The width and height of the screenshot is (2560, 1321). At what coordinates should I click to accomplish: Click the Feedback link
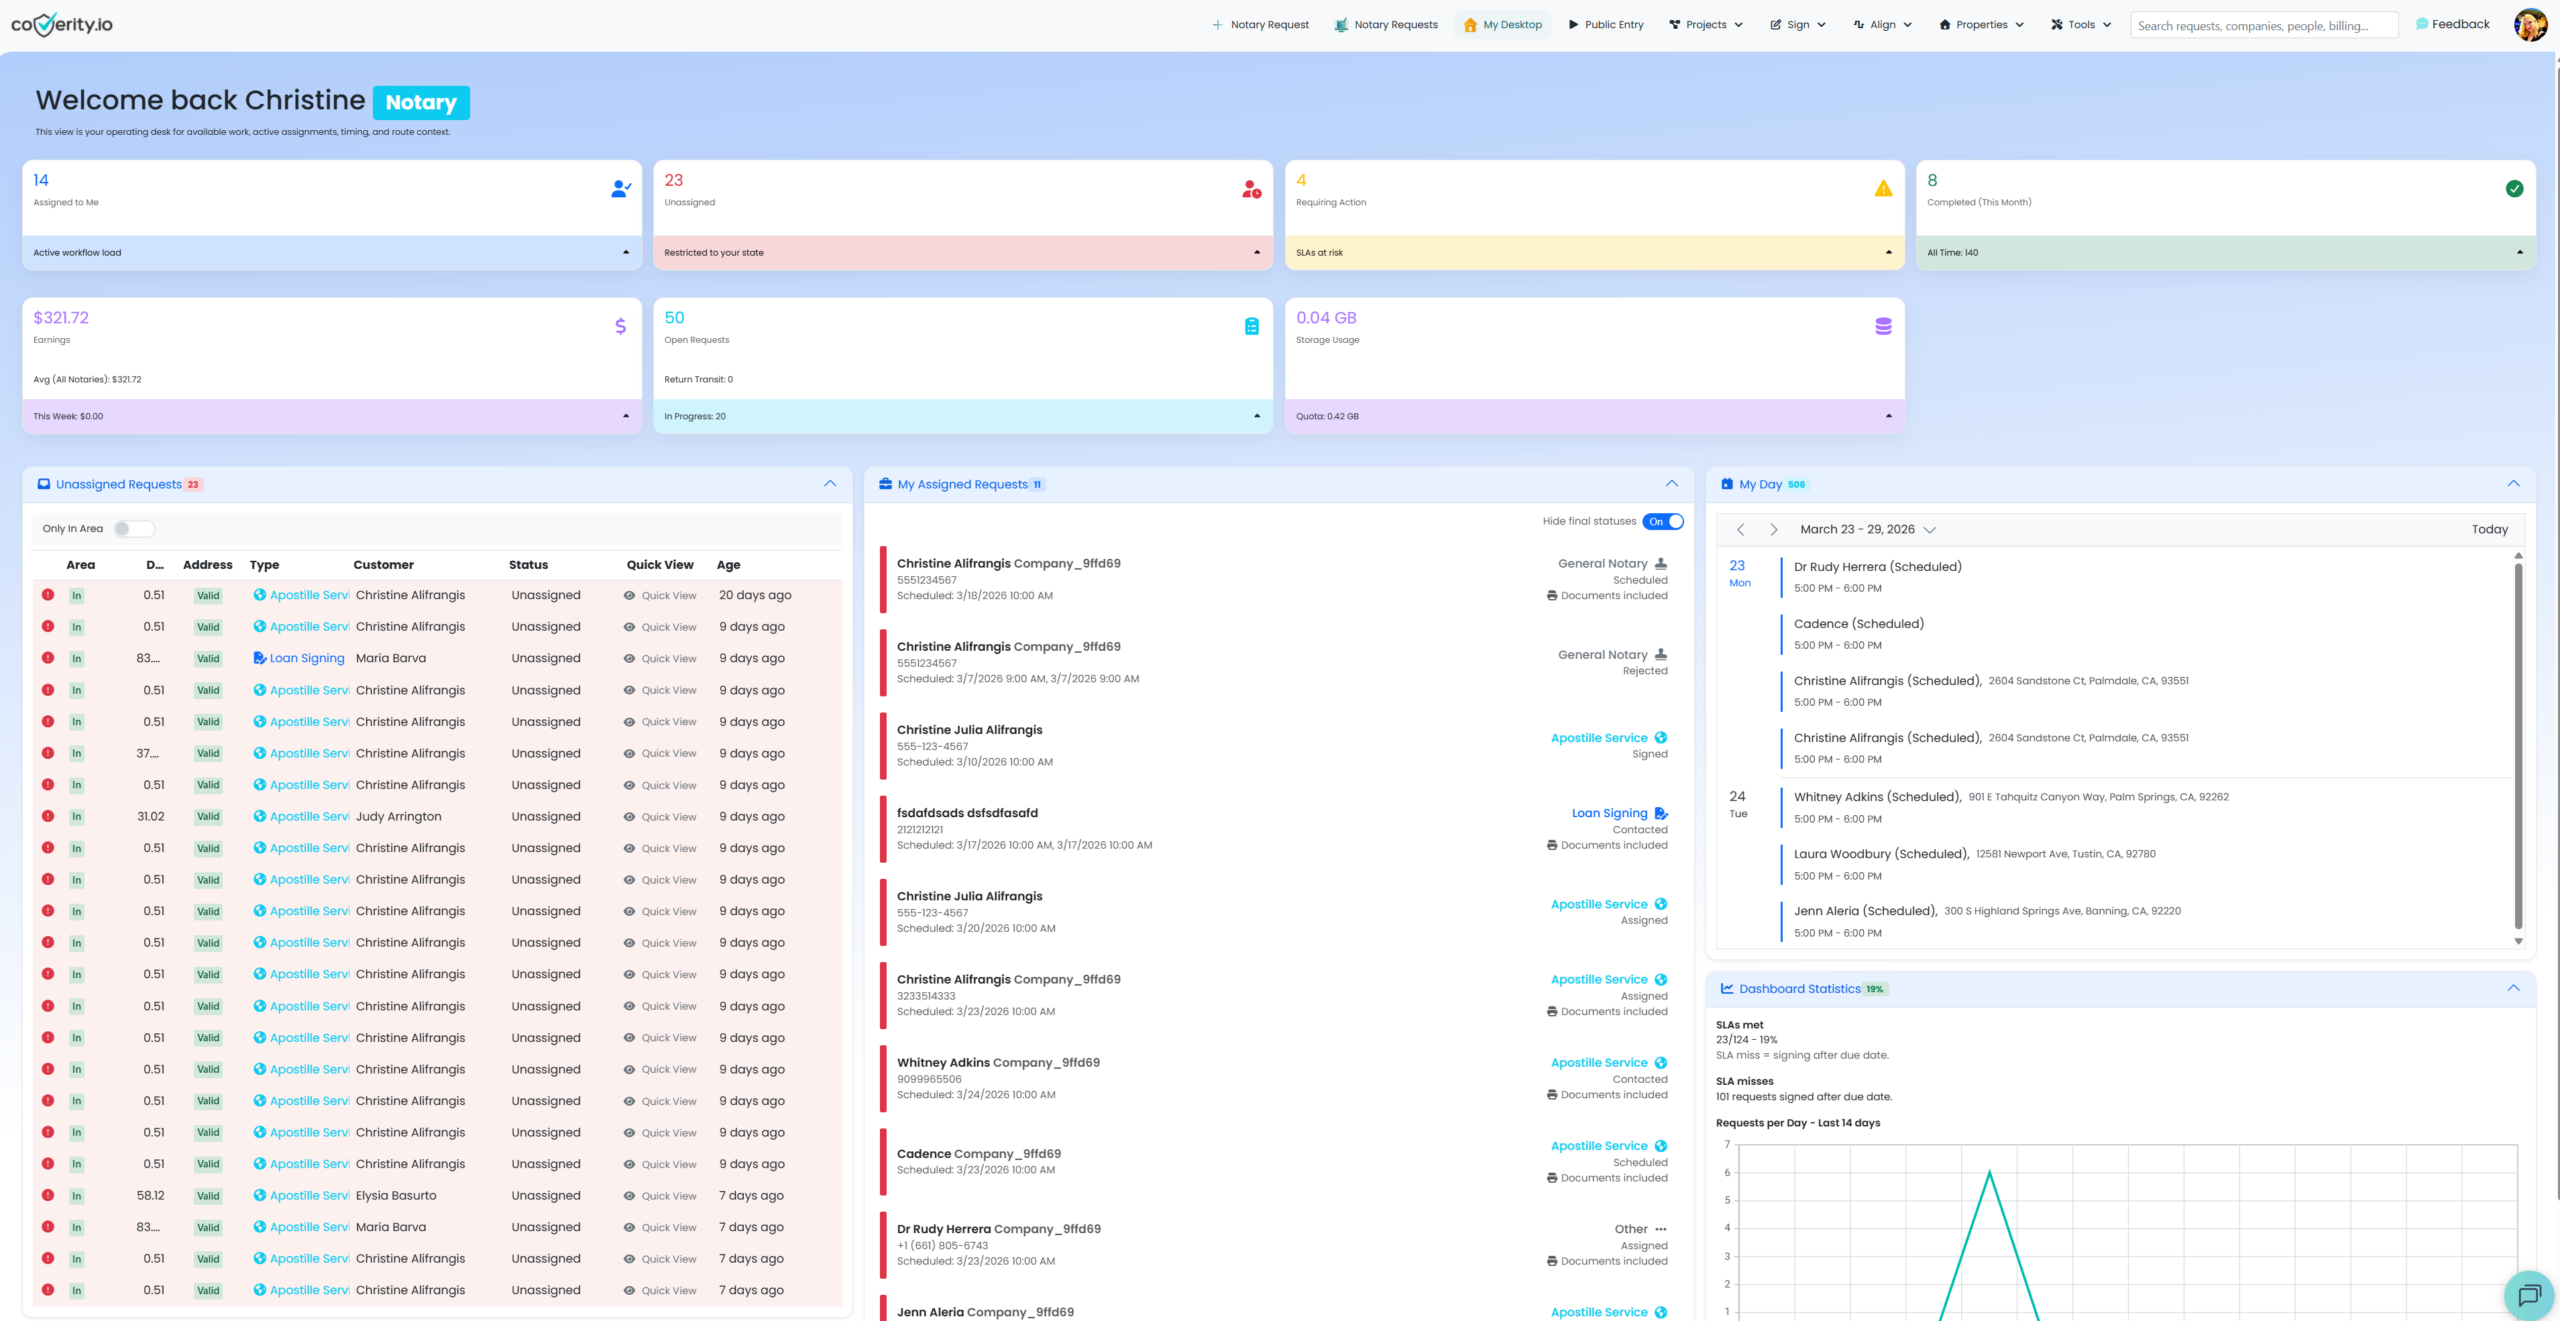click(2453, 24)
